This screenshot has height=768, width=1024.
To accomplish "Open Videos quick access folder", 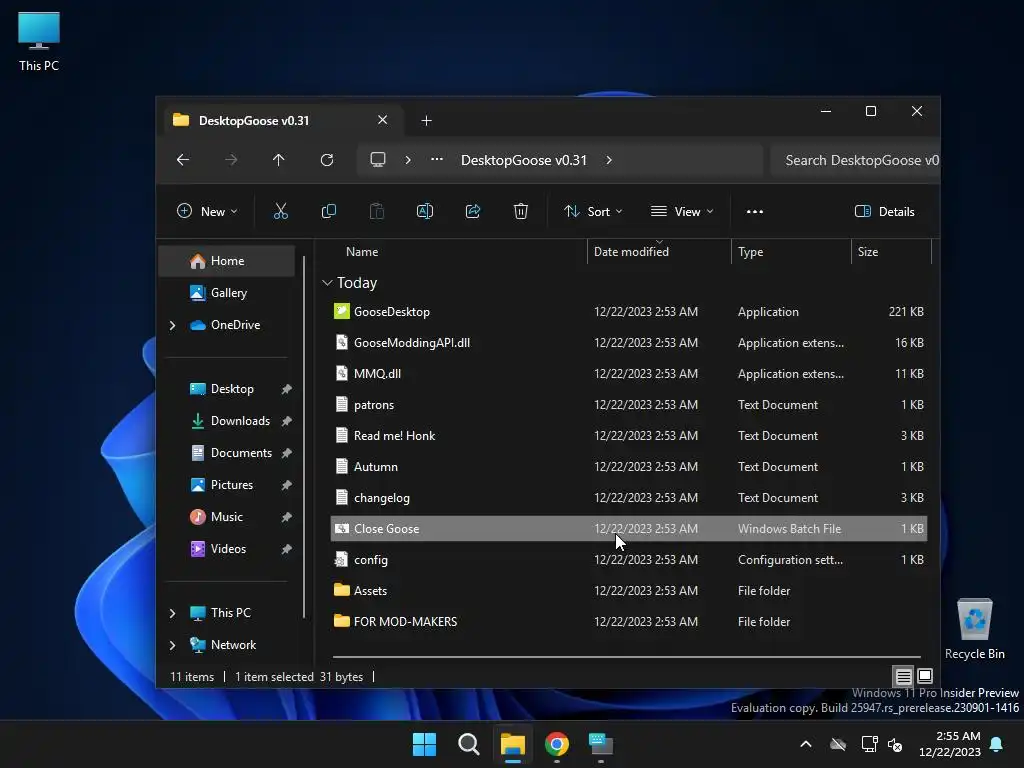I will pyautogui.click(x=227, y=549).
